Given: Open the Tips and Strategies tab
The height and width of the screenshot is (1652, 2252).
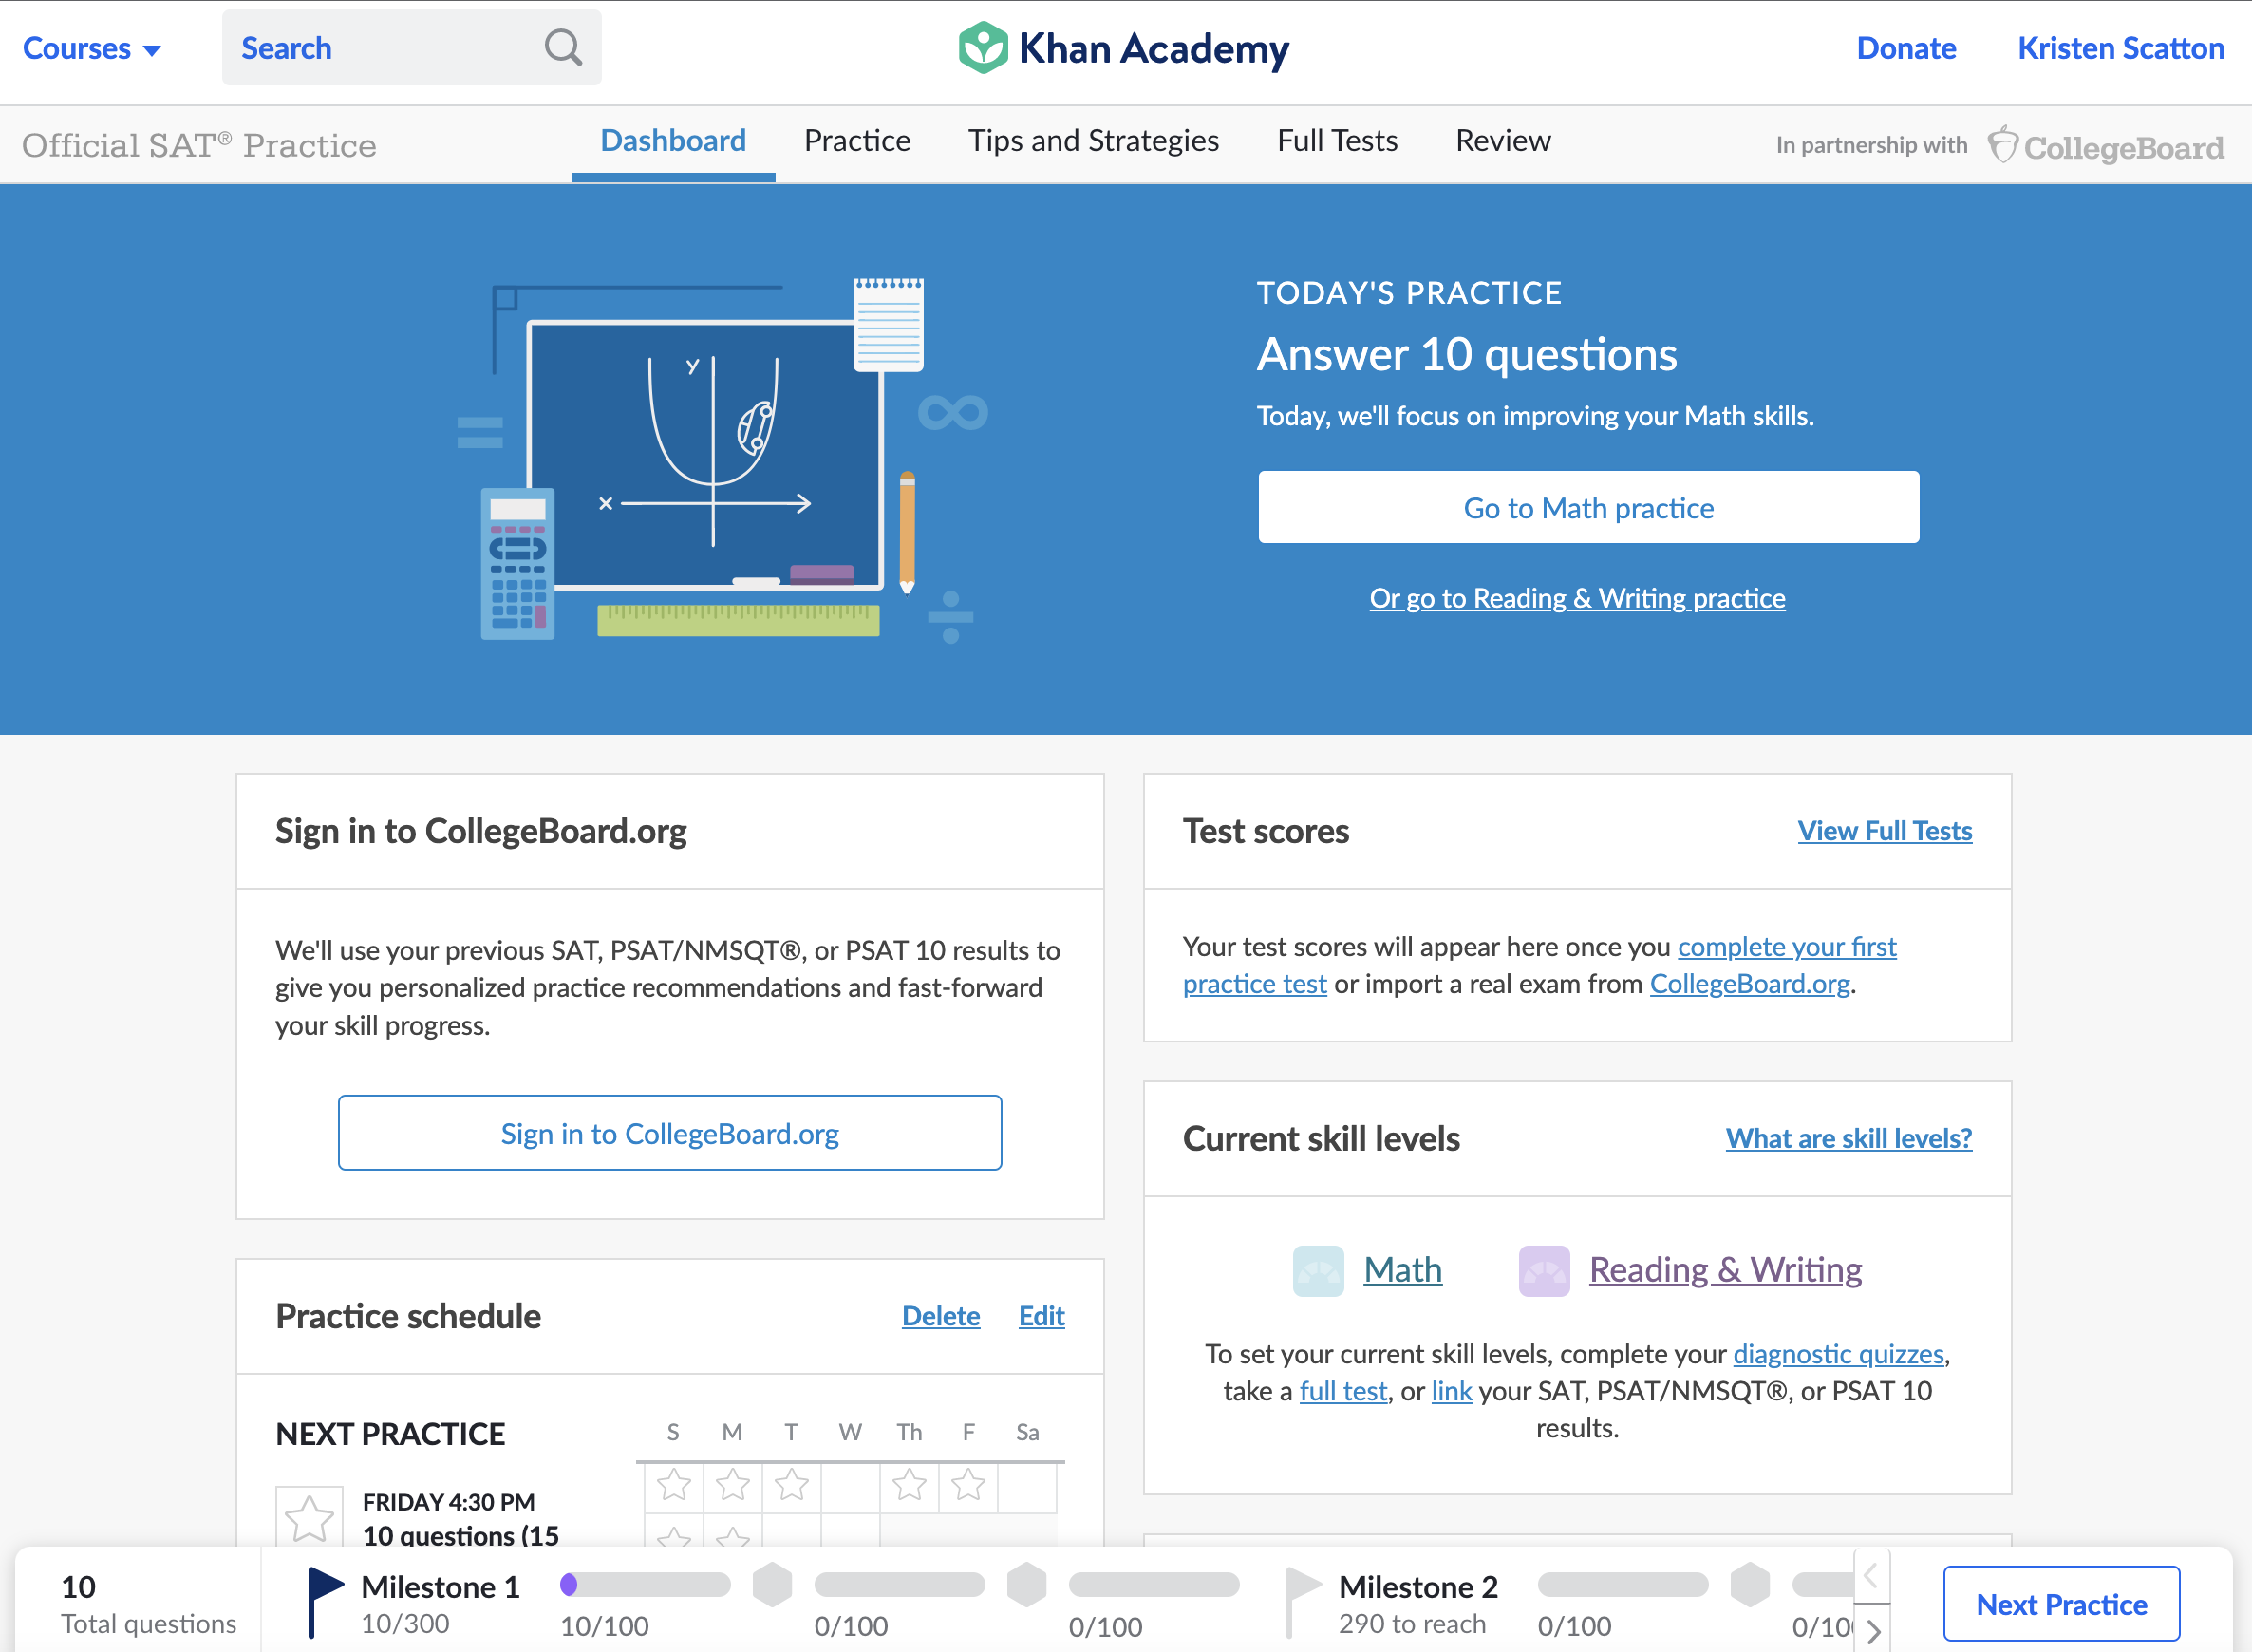Looking at the screenshot, I should tap(1092, 141).
